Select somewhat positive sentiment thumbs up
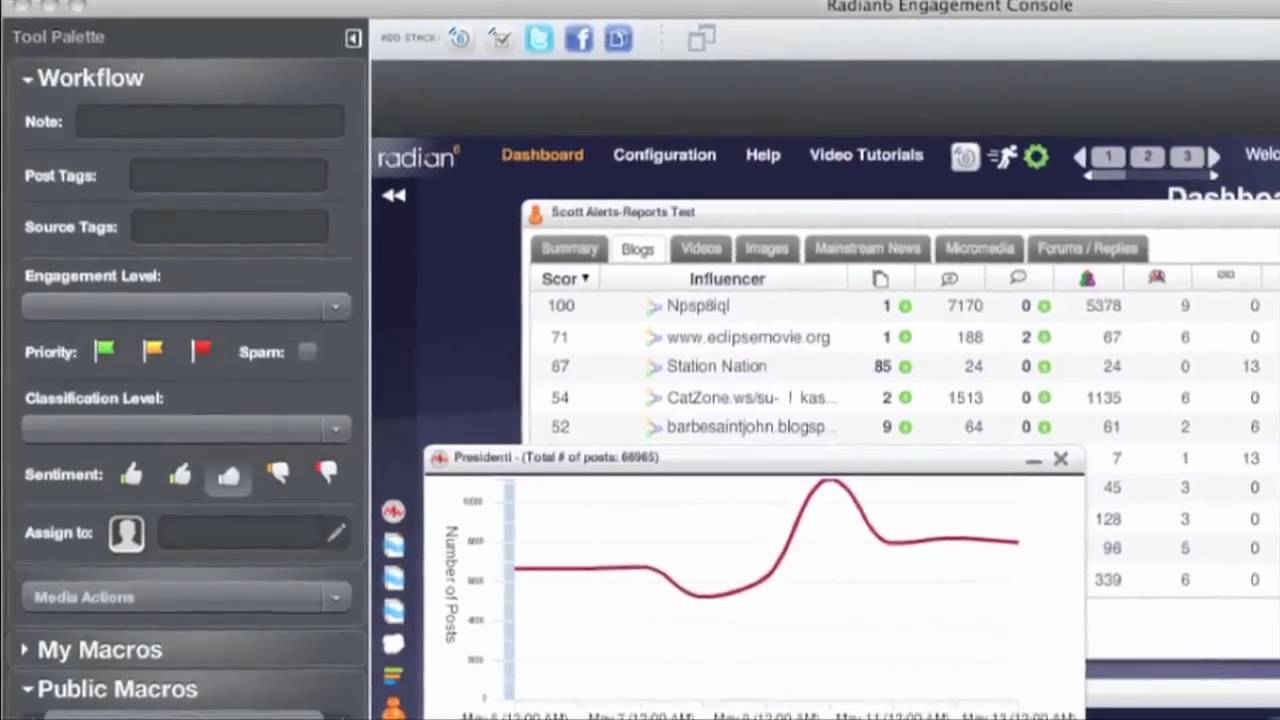Image resolution: width=1280 pixels, height=720 pixels. pos(180,474)
